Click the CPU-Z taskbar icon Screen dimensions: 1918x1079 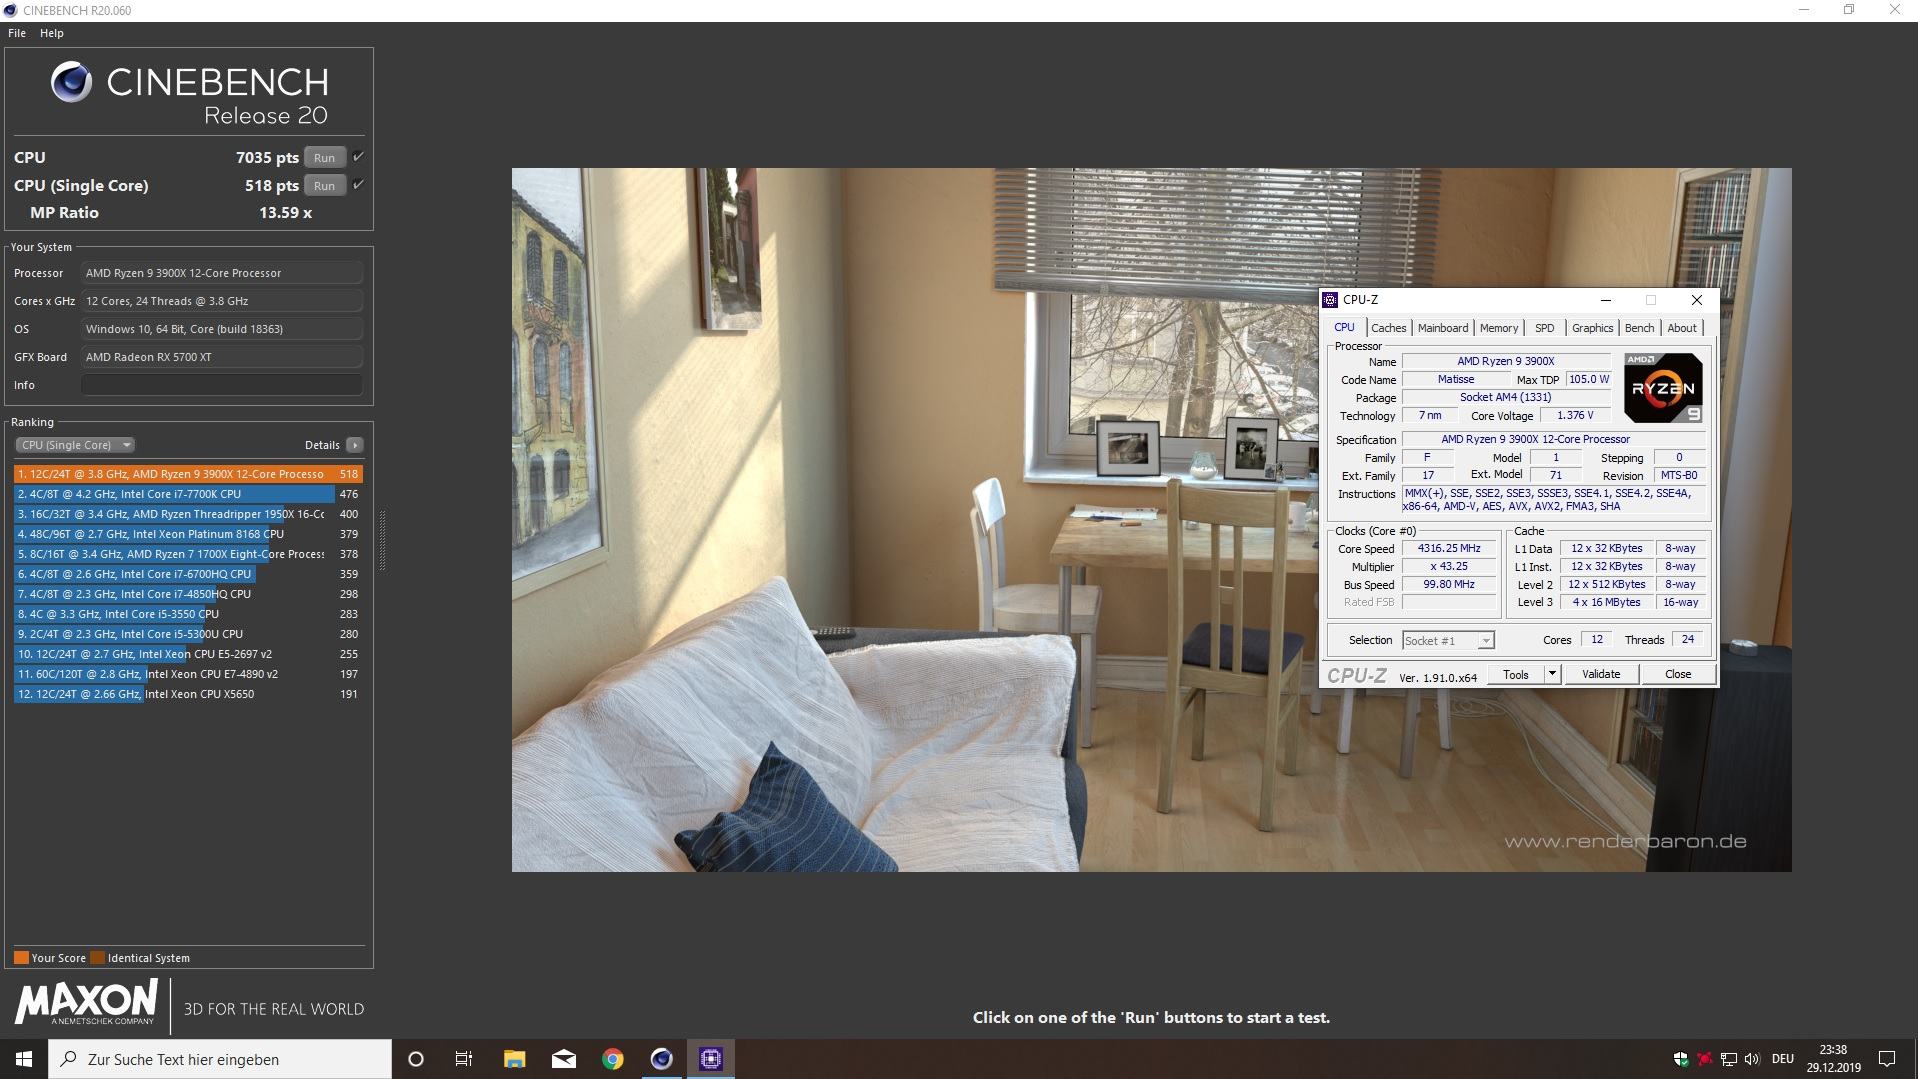710,1059
